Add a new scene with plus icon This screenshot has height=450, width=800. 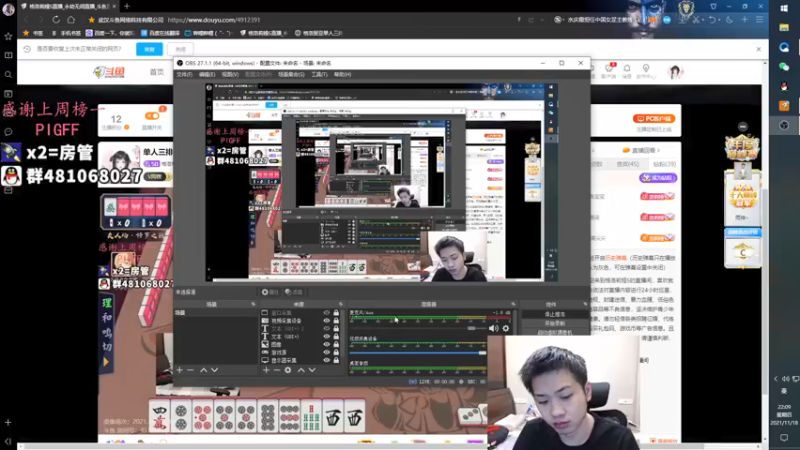click(180, 370)
